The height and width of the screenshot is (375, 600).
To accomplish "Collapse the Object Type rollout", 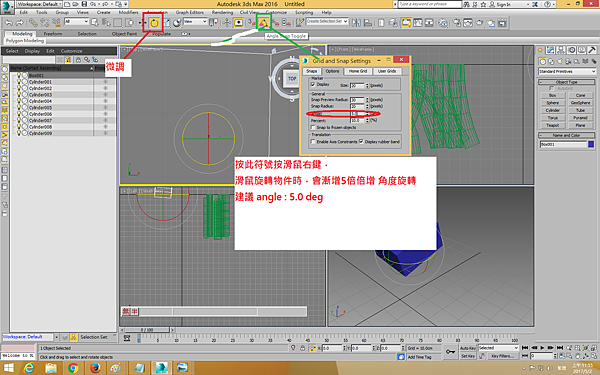I will (567, 82).
